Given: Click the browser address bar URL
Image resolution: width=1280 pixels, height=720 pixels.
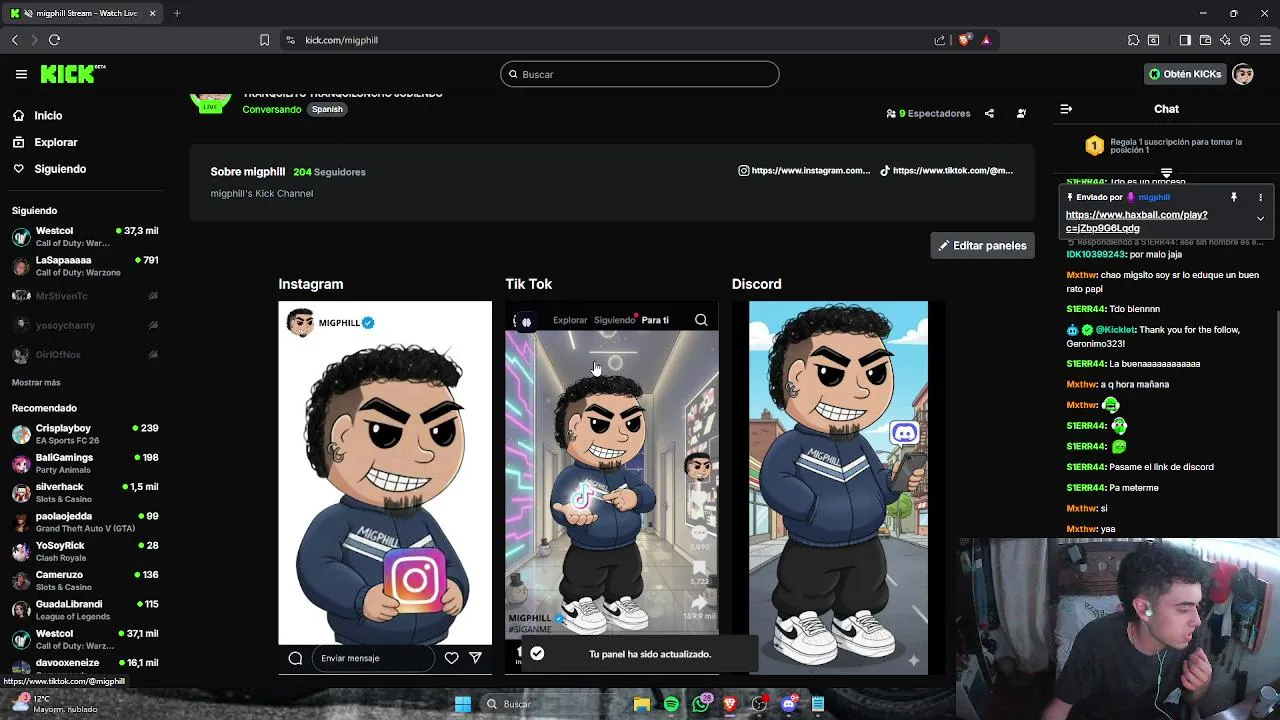Looking at the screenshot, I should point(341,40).
